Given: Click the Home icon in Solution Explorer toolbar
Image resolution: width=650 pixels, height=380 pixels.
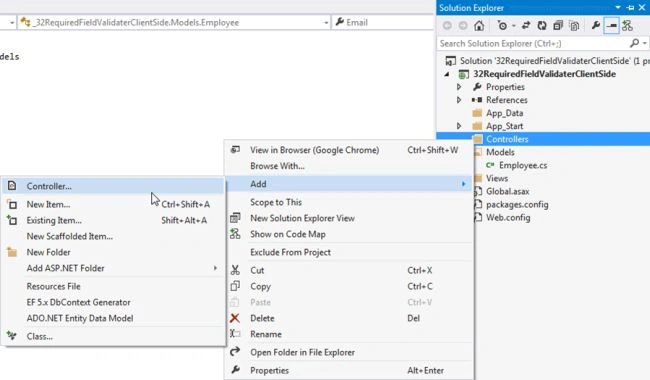Looking at the screenshot, I should pyautogui.click(x=479, y=26).
